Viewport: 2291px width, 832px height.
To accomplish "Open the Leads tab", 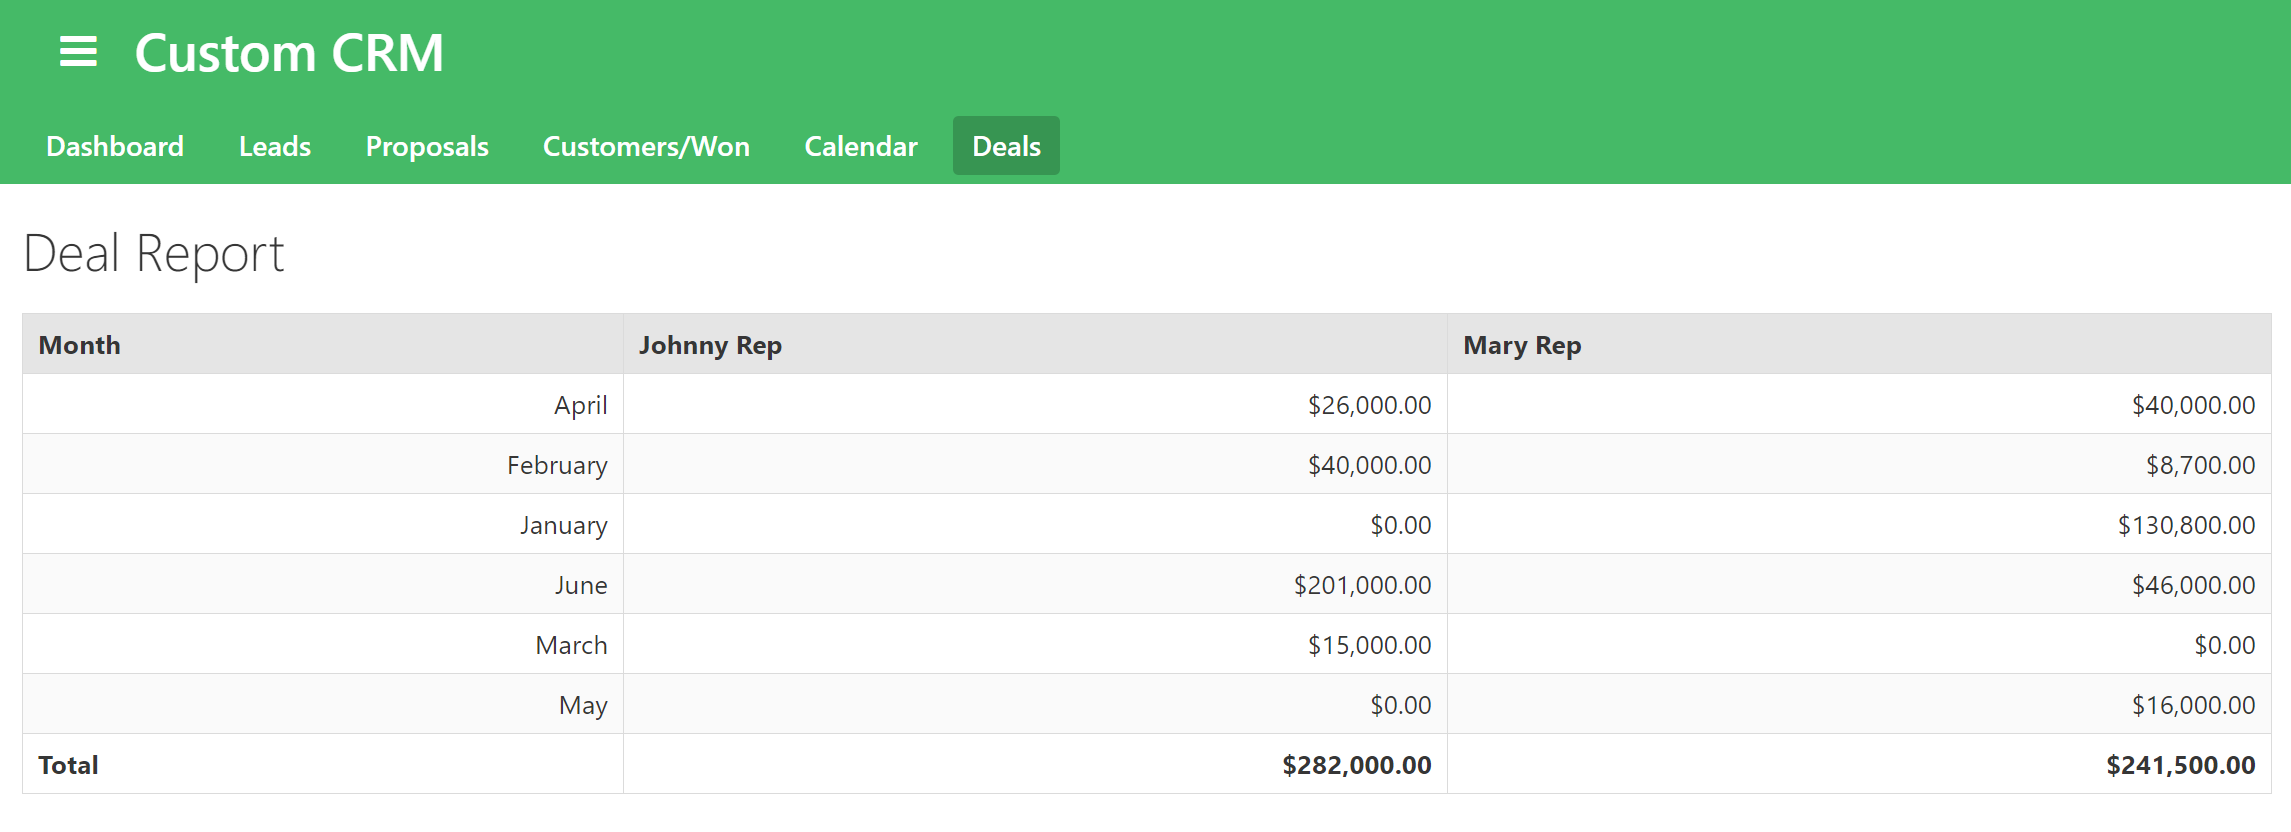I will pyautogui.click(x=275, y=146).
